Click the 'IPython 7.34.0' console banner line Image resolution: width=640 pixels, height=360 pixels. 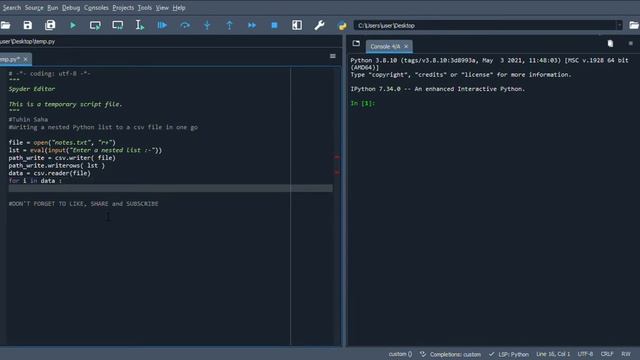click(x=438, y=89)
